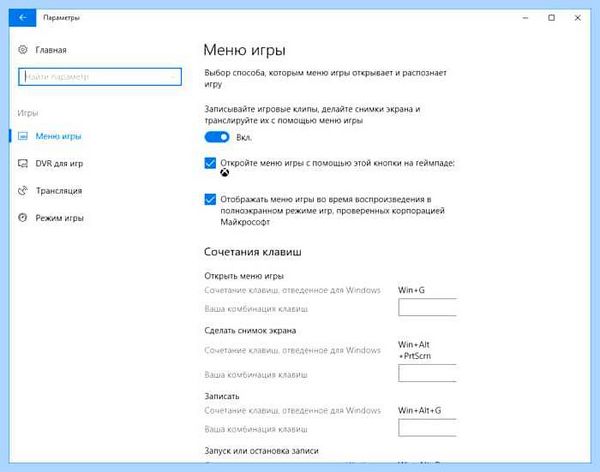The image size is (600, 472).
Task: Select the Режим игры icon
Action: [23, 218]
